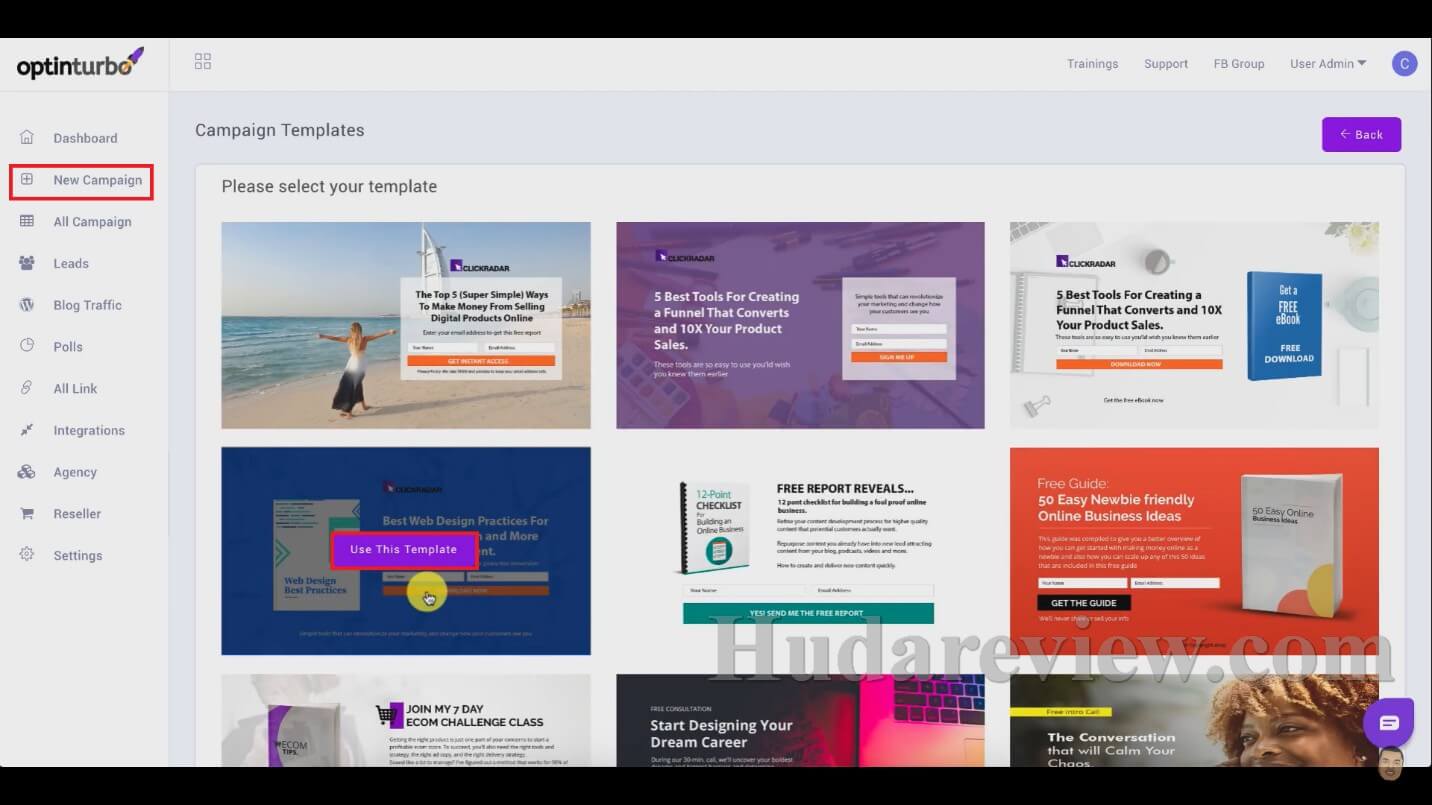Screen dimensions: 1432x805
Task: Open Settings from sidebar
Action: coord(78,556)
